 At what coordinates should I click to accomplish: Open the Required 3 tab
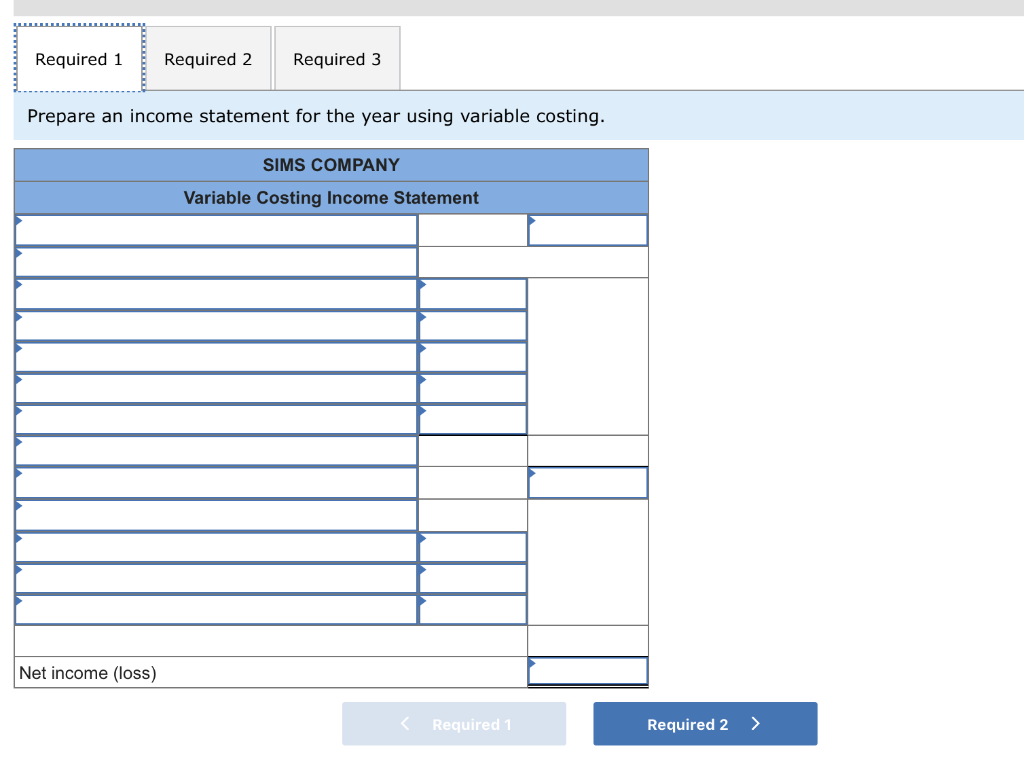coord(337,59)
